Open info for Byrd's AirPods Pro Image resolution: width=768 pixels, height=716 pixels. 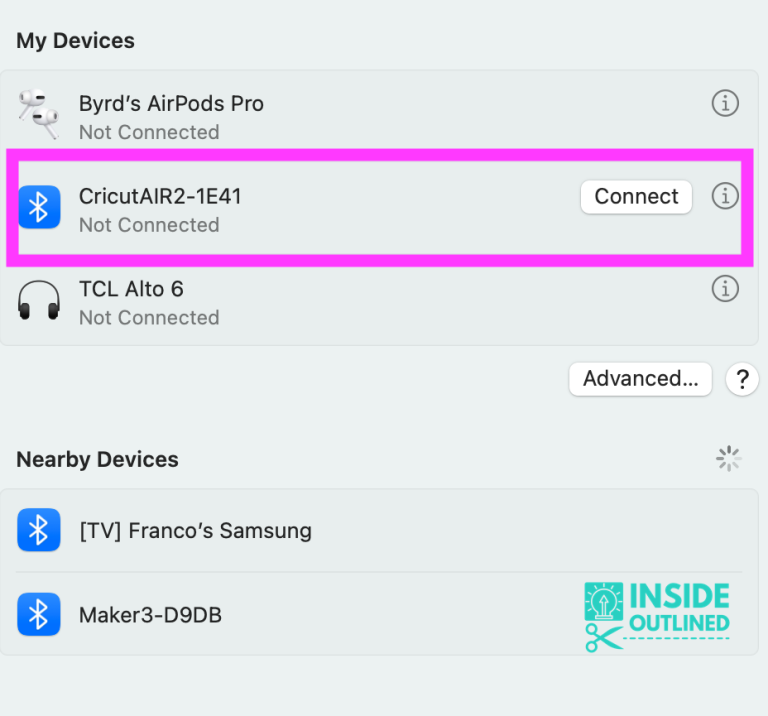pos(725,103)
